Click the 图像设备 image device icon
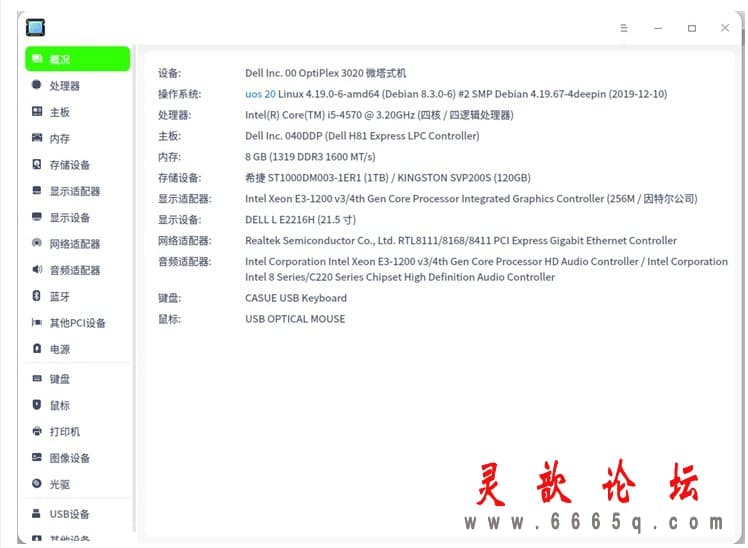 [37, 457]
